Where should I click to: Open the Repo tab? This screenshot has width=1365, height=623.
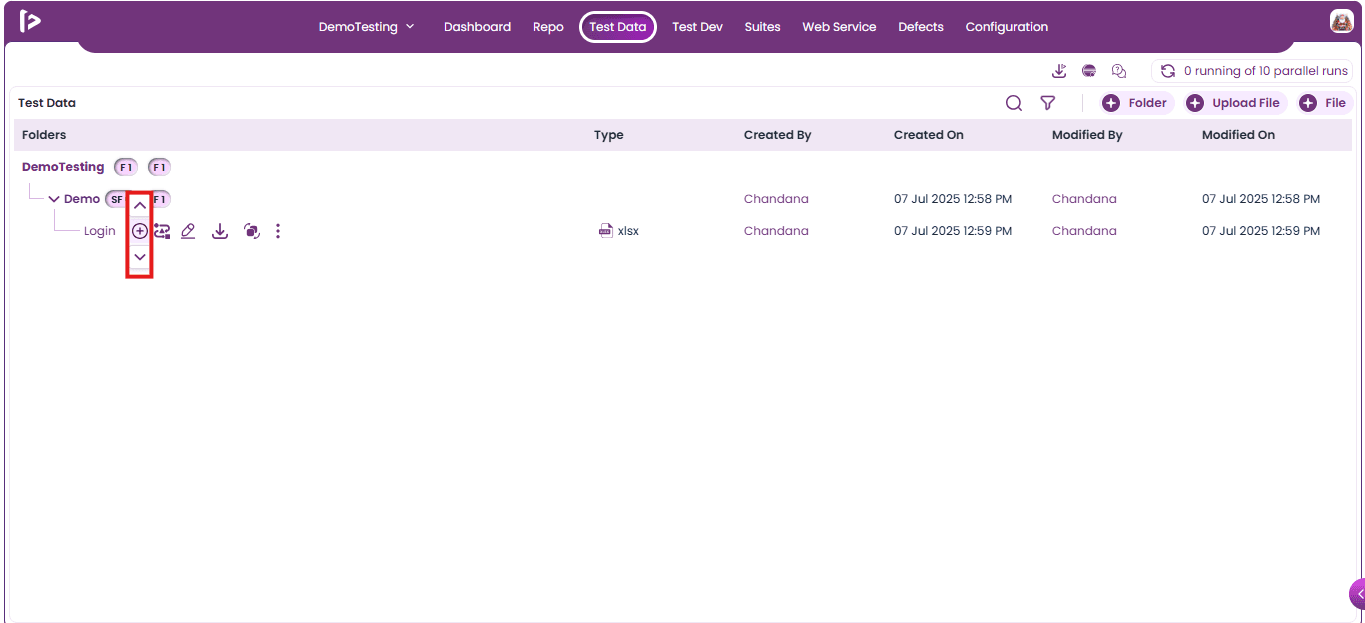pyautogui.click(x=548, y=27)
